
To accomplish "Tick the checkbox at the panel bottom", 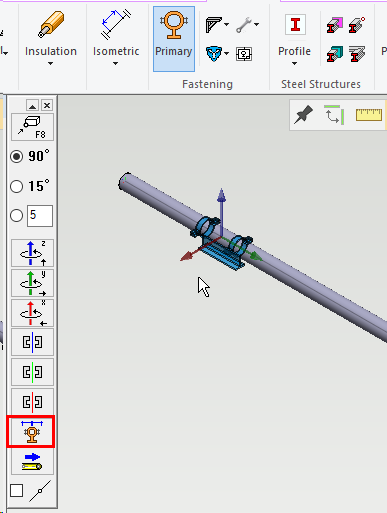I will (x=16, y=490).
